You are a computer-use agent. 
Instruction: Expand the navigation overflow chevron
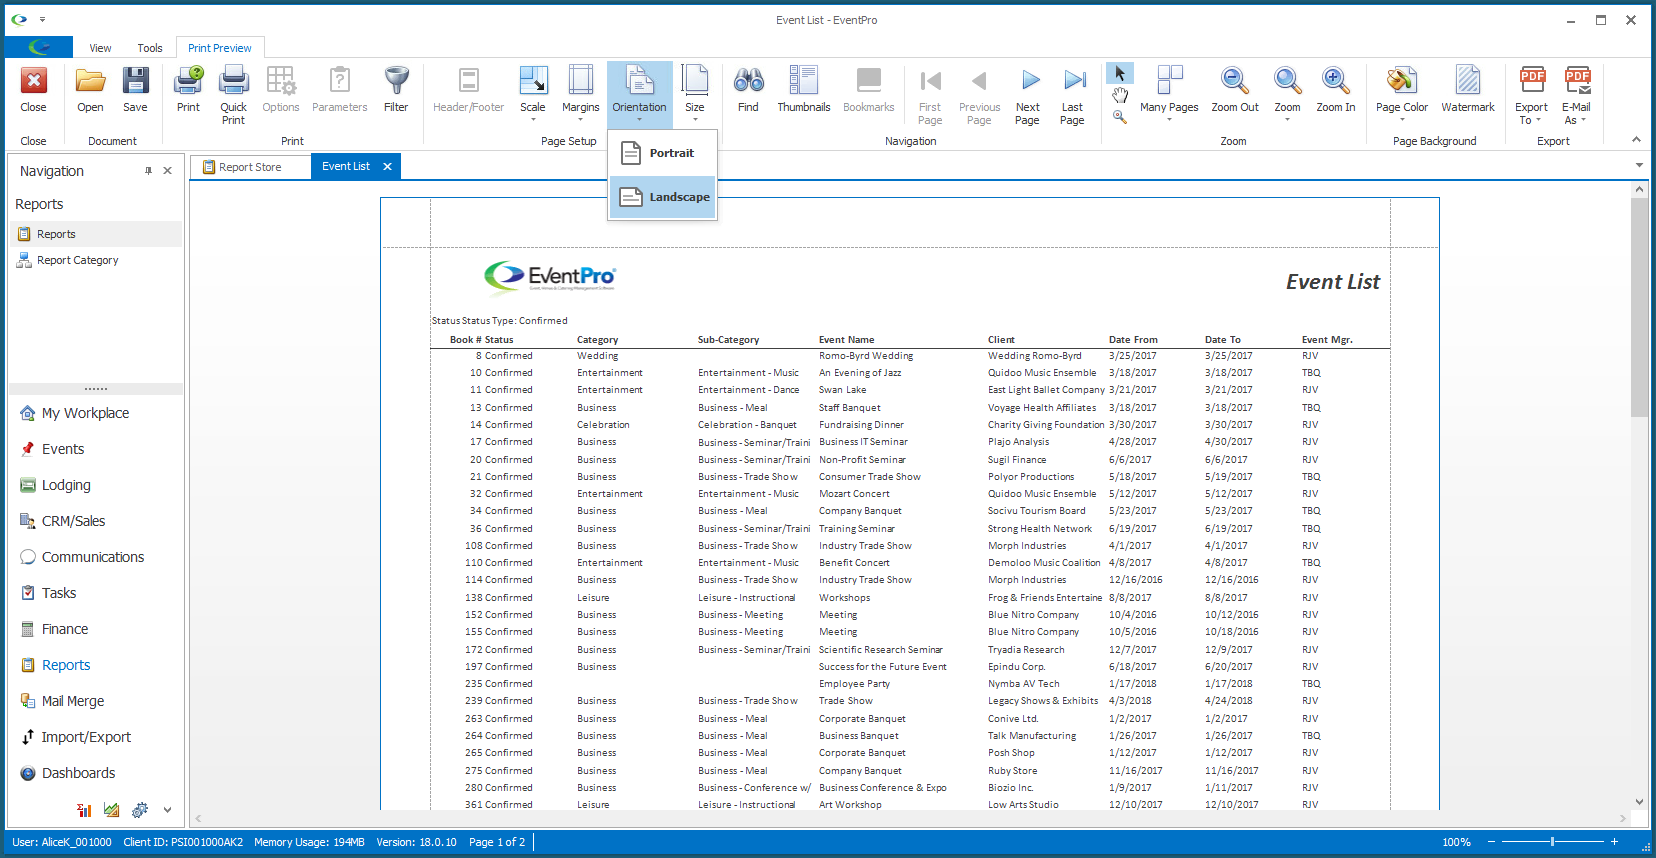tap(167, 810)
